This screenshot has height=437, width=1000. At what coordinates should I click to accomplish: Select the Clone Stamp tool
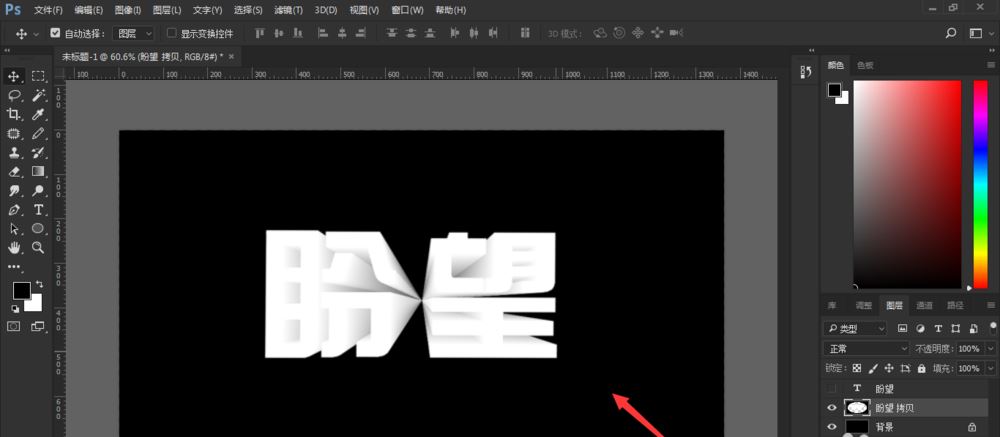click(x=13, y=152)
